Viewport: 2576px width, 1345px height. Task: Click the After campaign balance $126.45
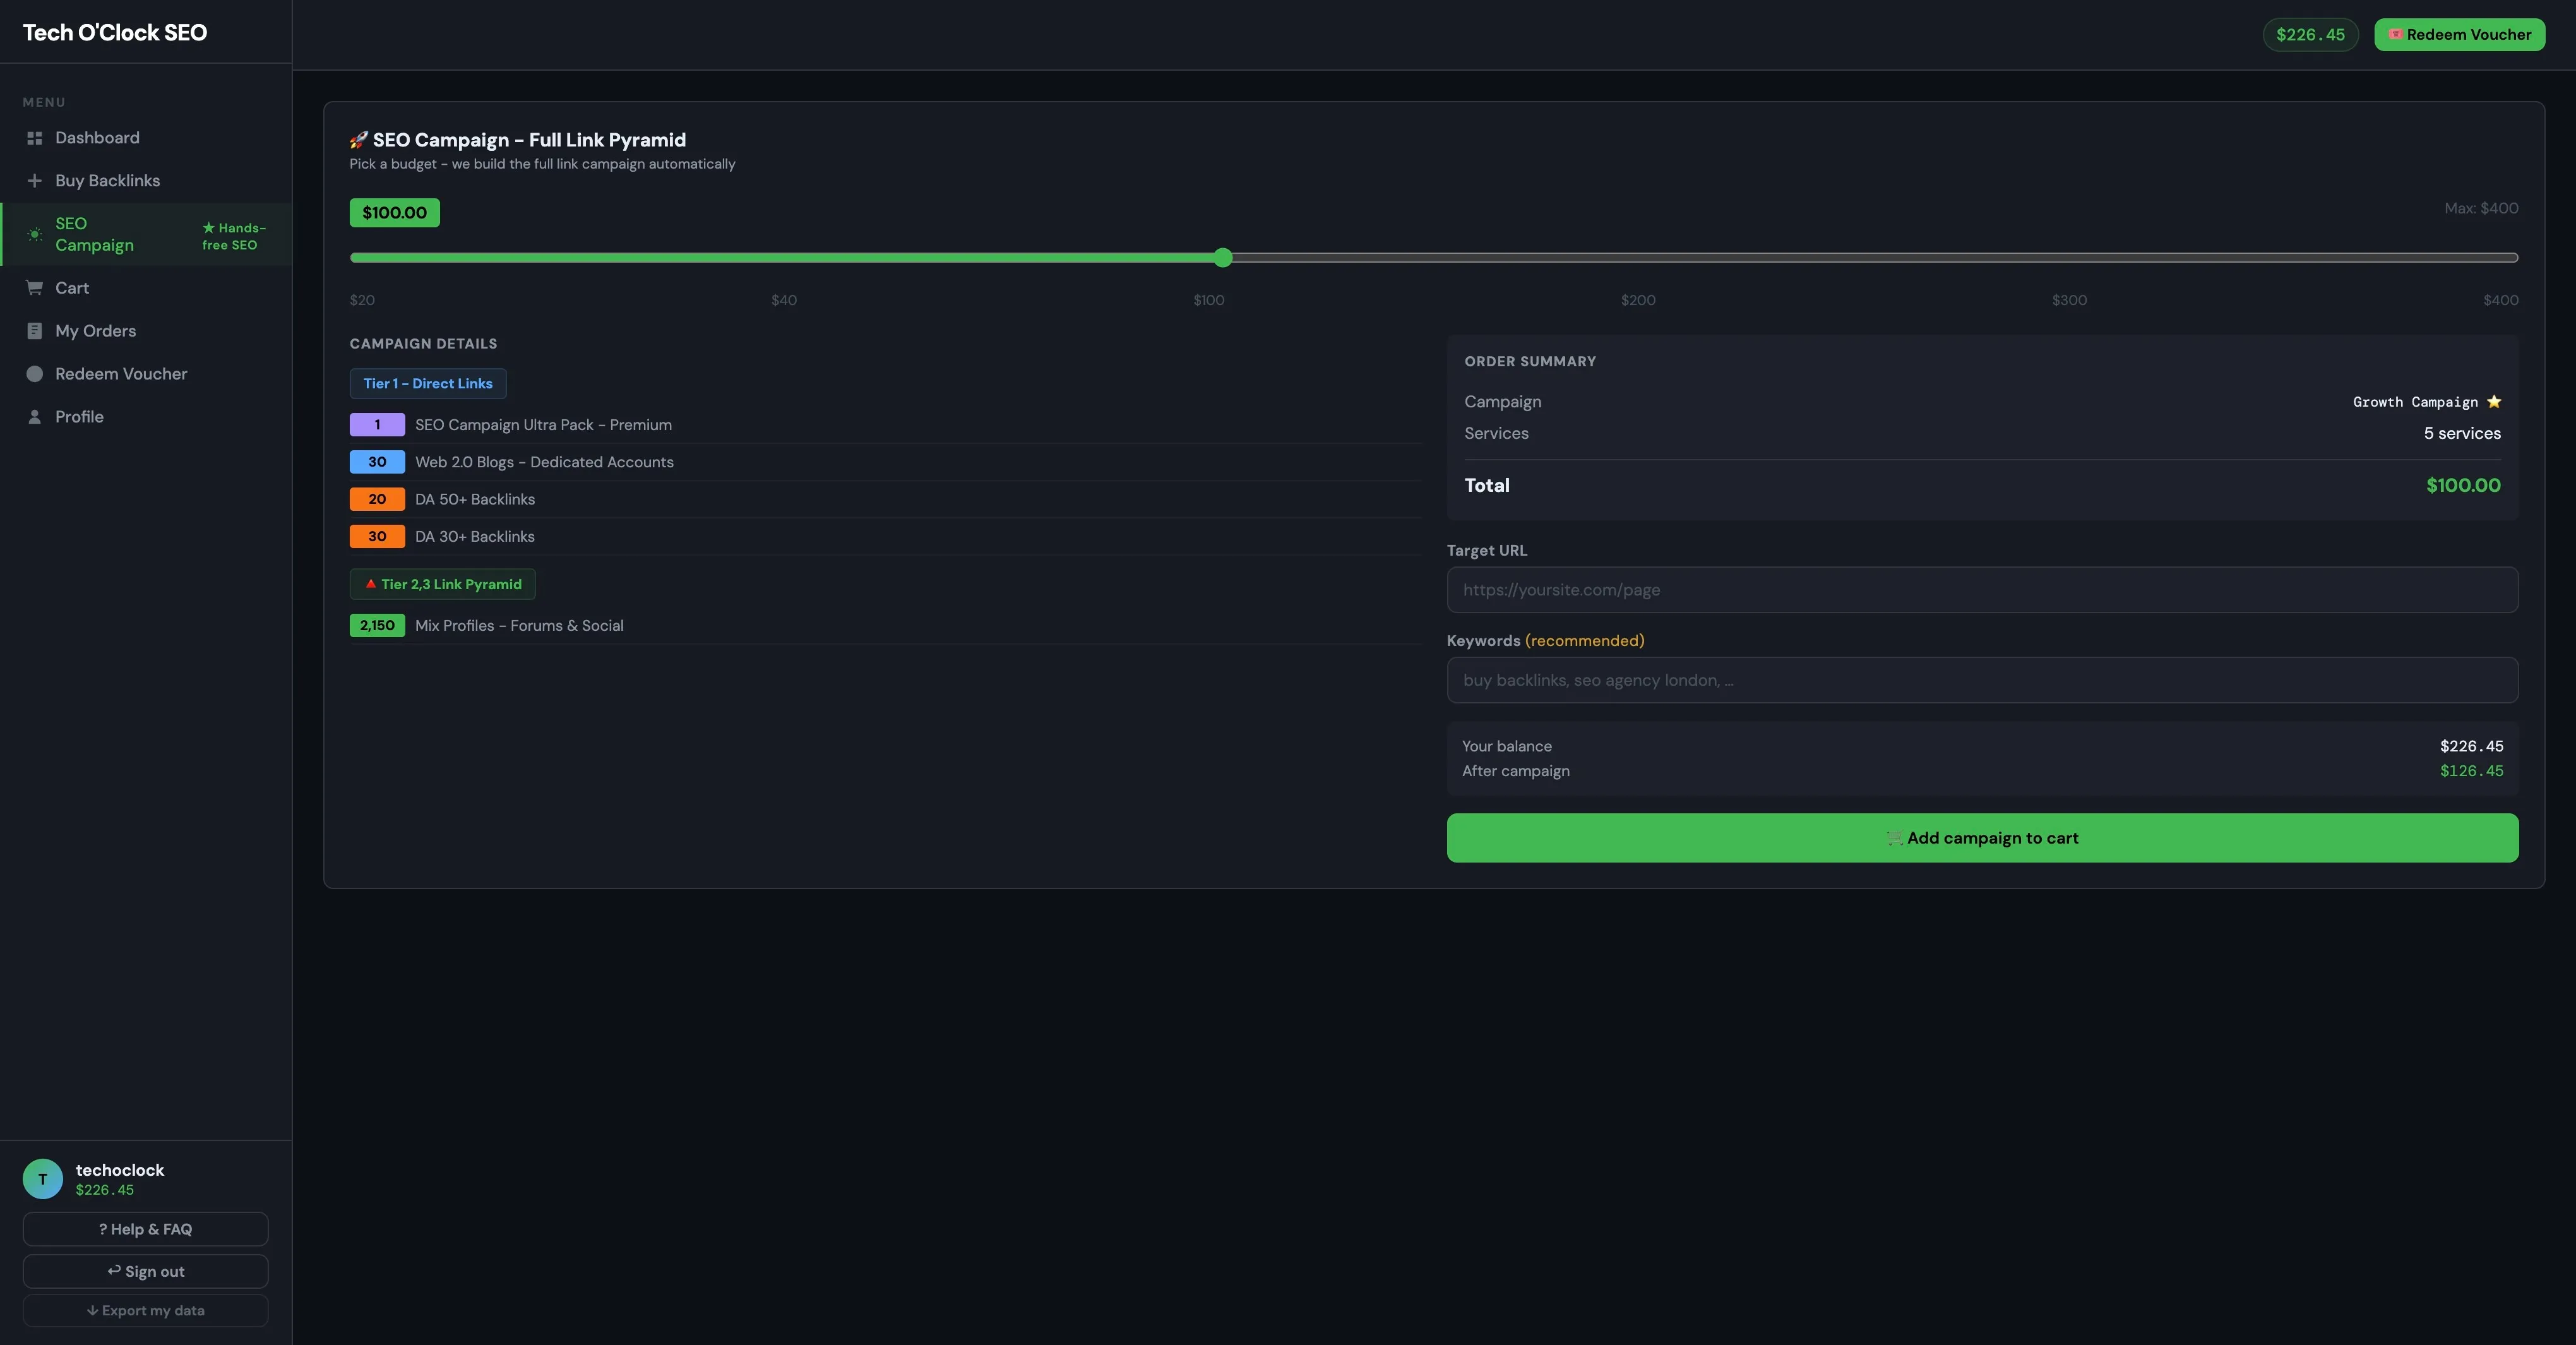[2471, 771]
